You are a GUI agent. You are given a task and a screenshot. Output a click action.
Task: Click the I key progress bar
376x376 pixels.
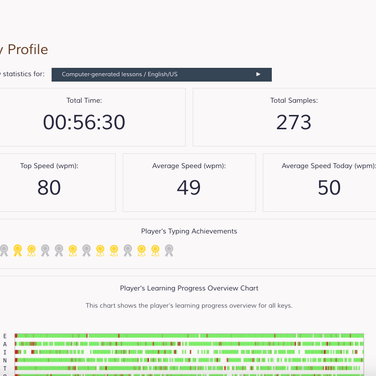tap(189, 352)
